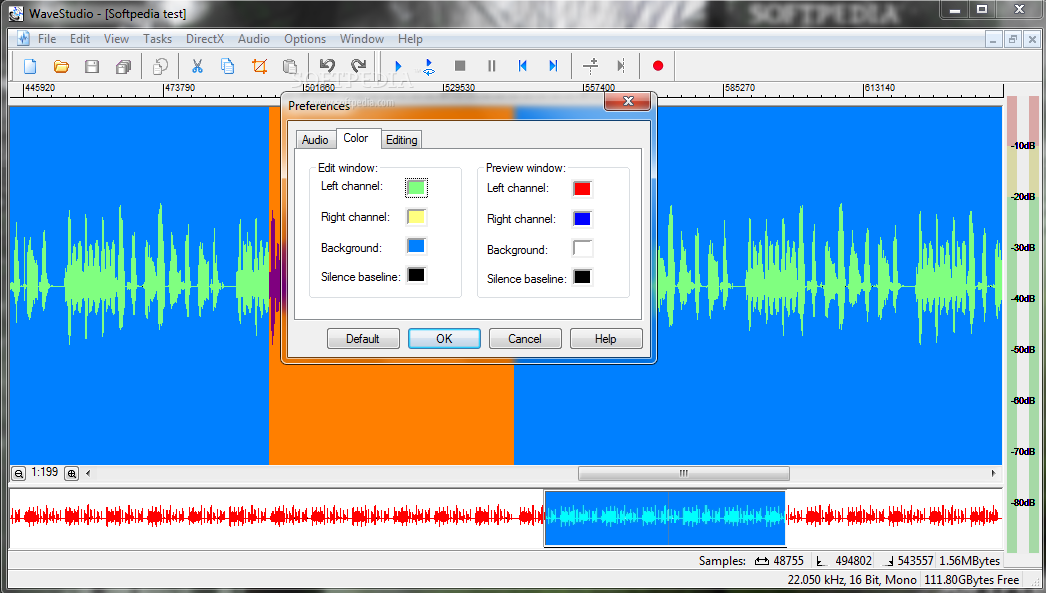Undo the last action

(x=327, y=66)
